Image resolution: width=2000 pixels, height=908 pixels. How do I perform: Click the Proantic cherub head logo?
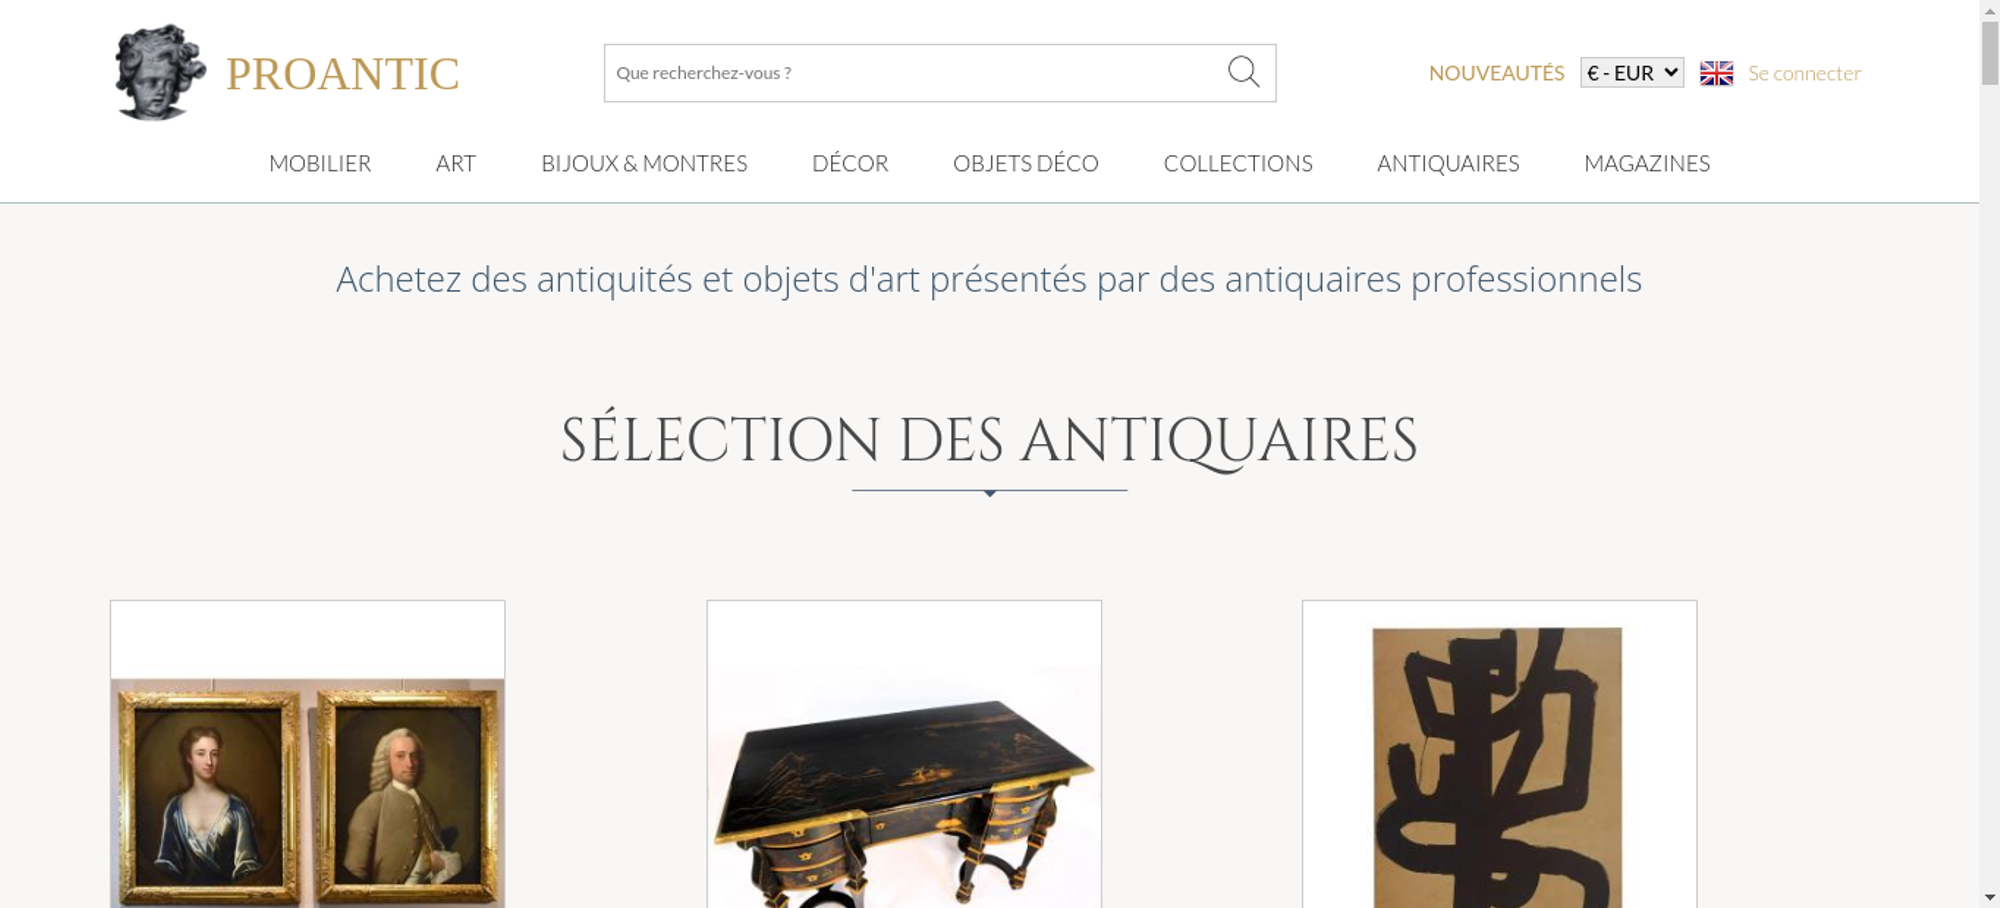pyautogui.click(x=160, y=72)
